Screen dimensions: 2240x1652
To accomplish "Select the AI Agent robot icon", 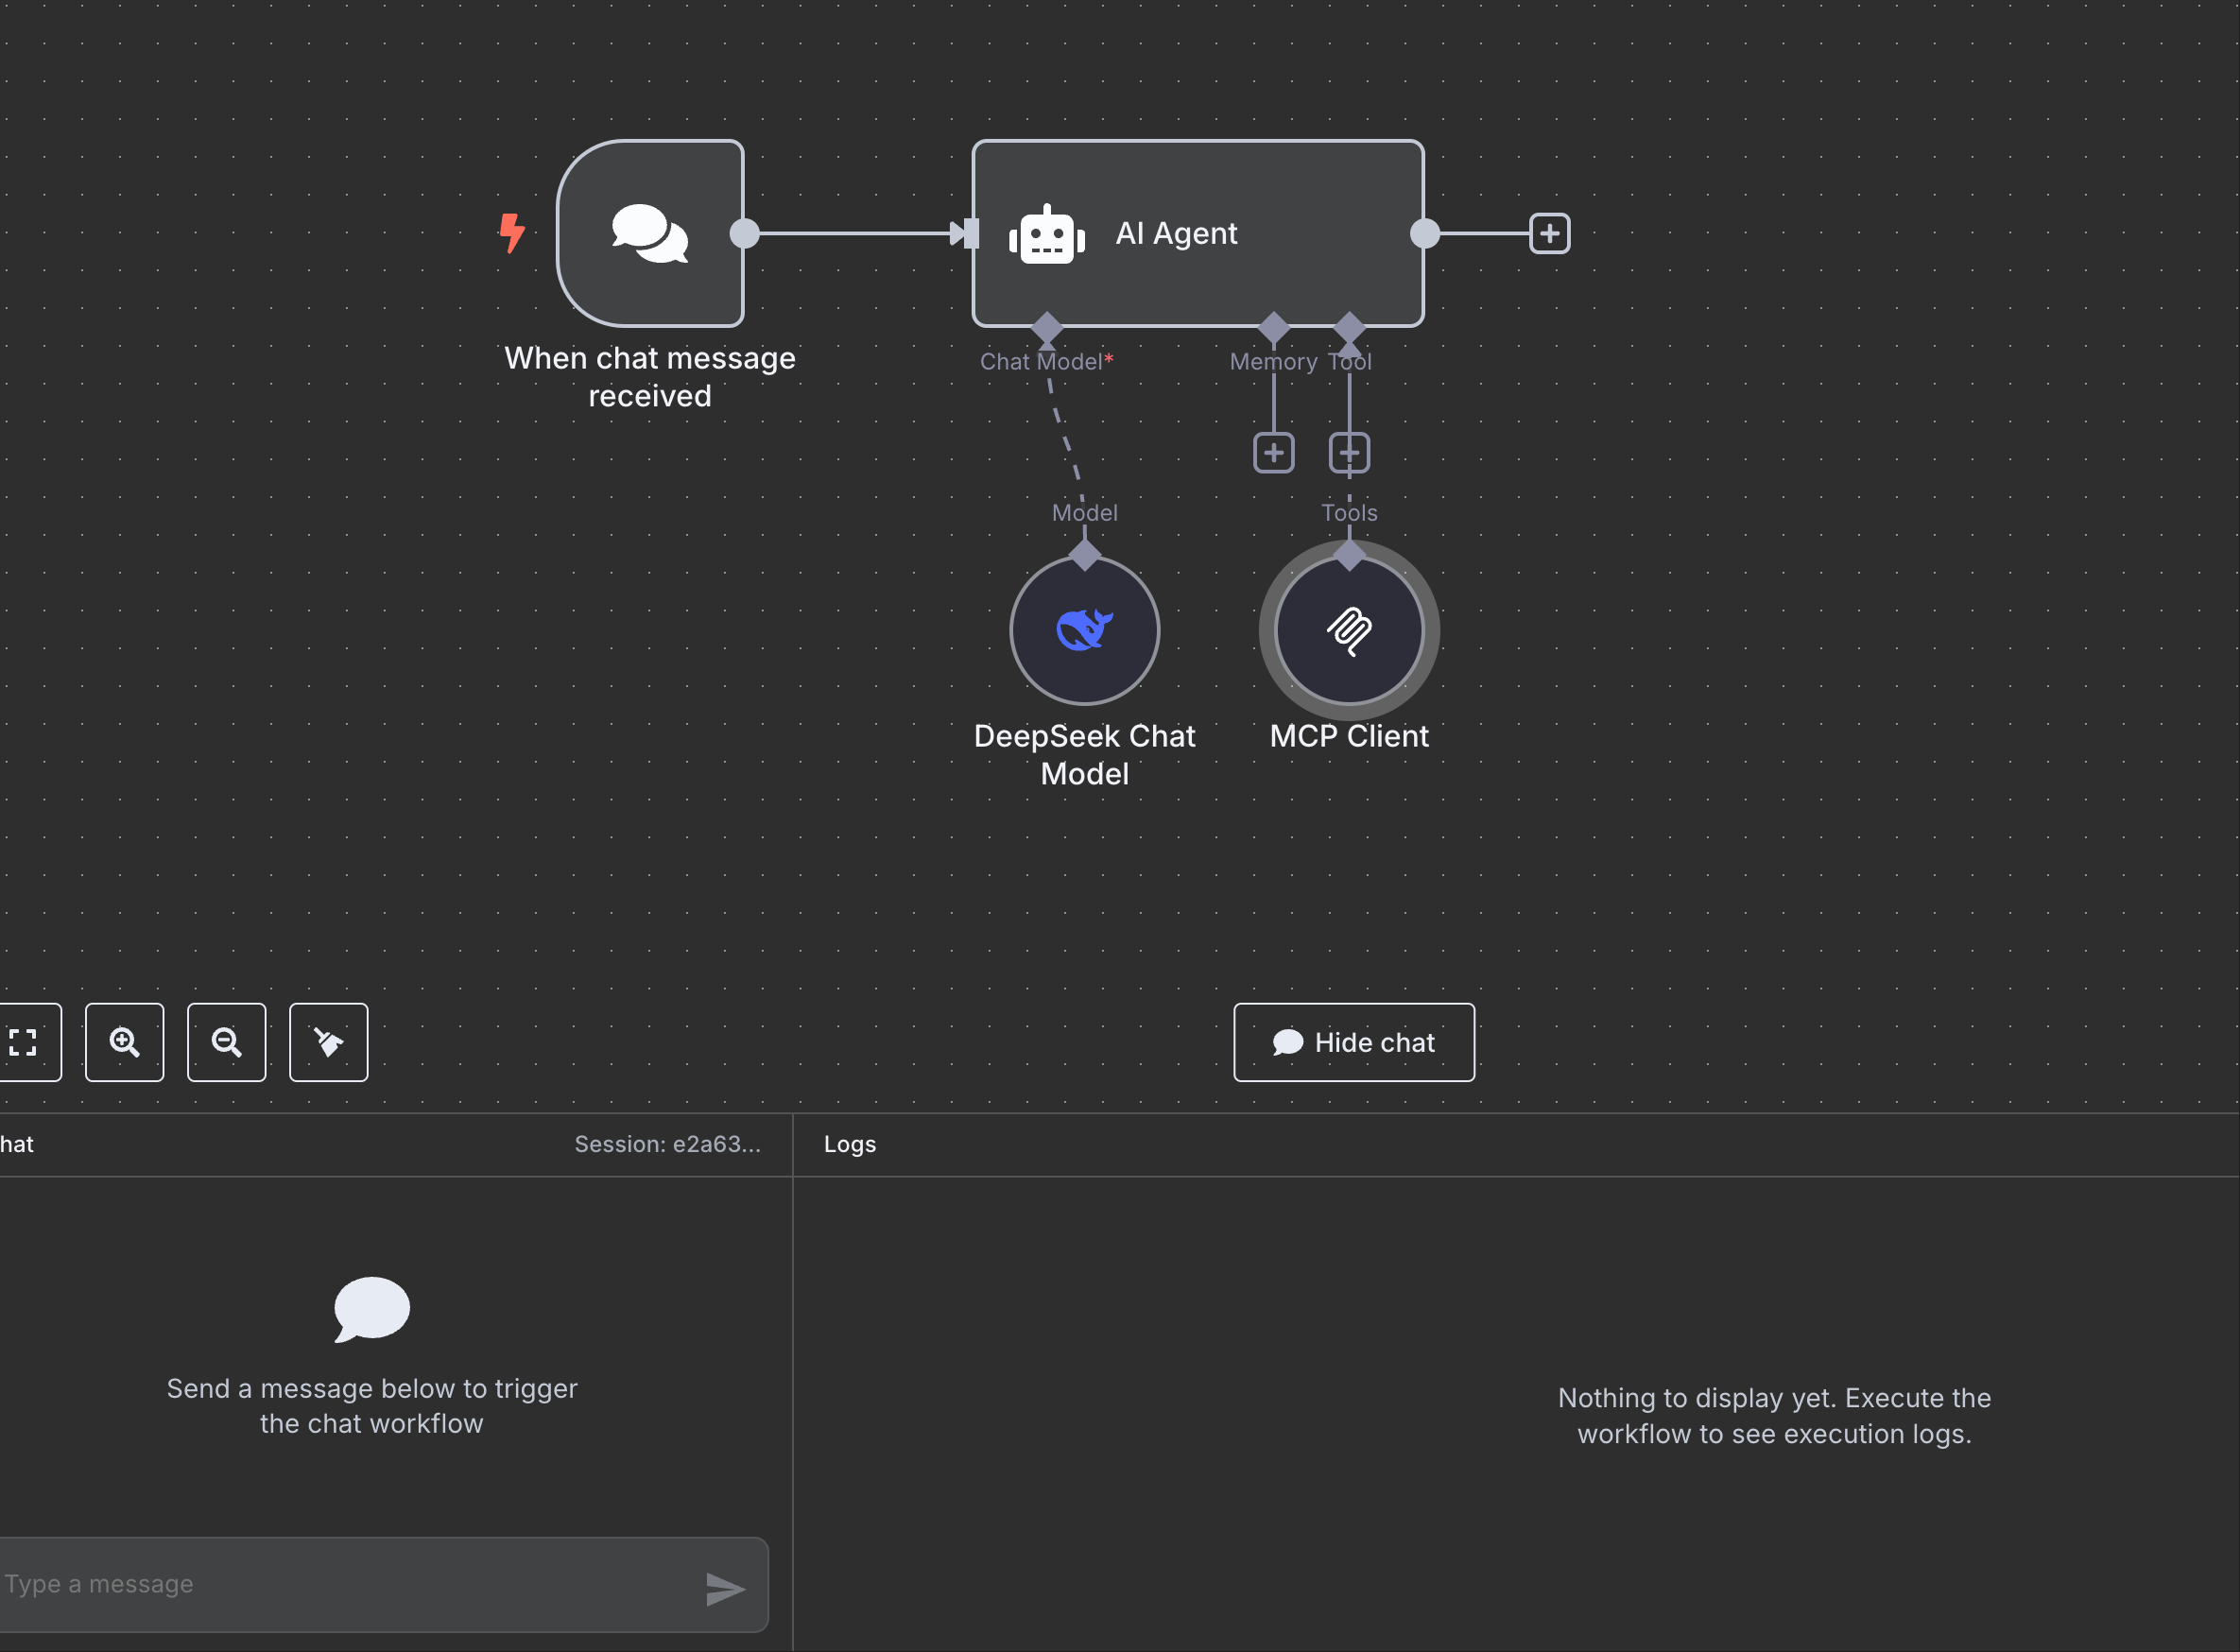I will (1046, 235).
